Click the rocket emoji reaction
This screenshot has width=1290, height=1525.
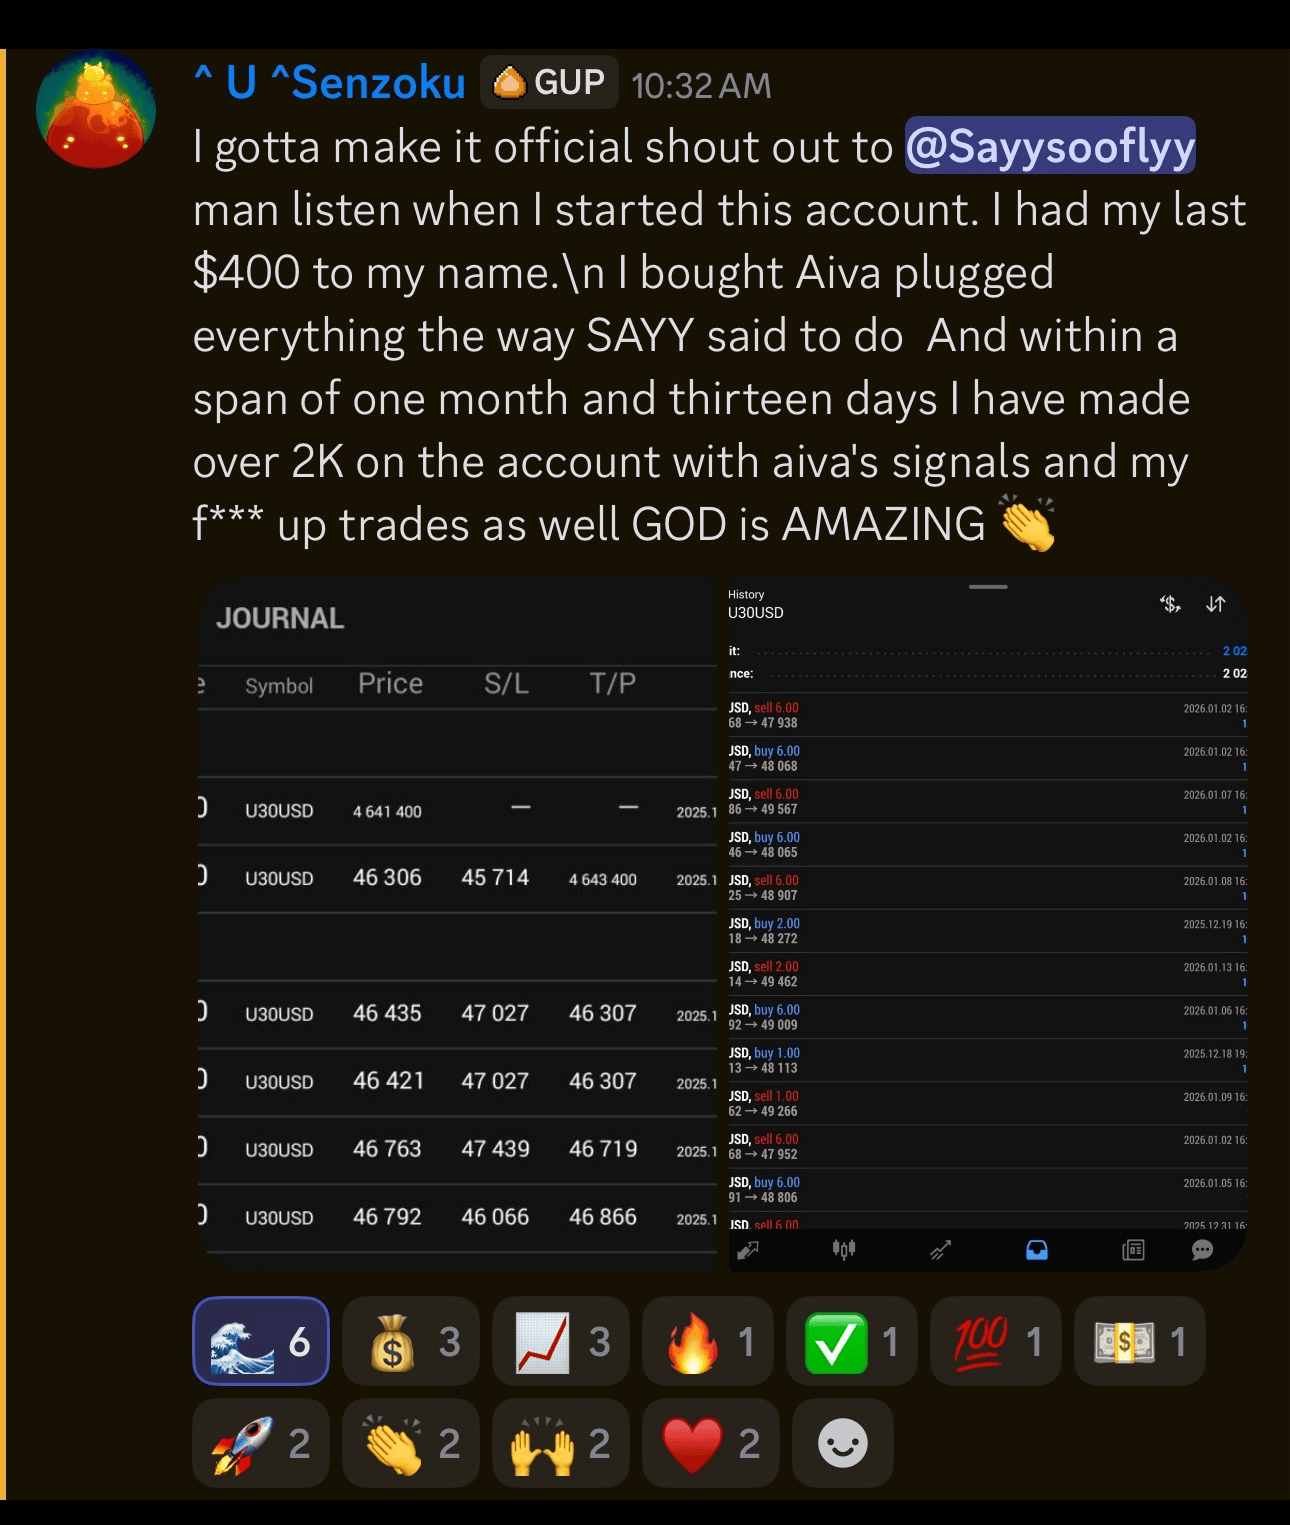click(x=261, y=1443)
